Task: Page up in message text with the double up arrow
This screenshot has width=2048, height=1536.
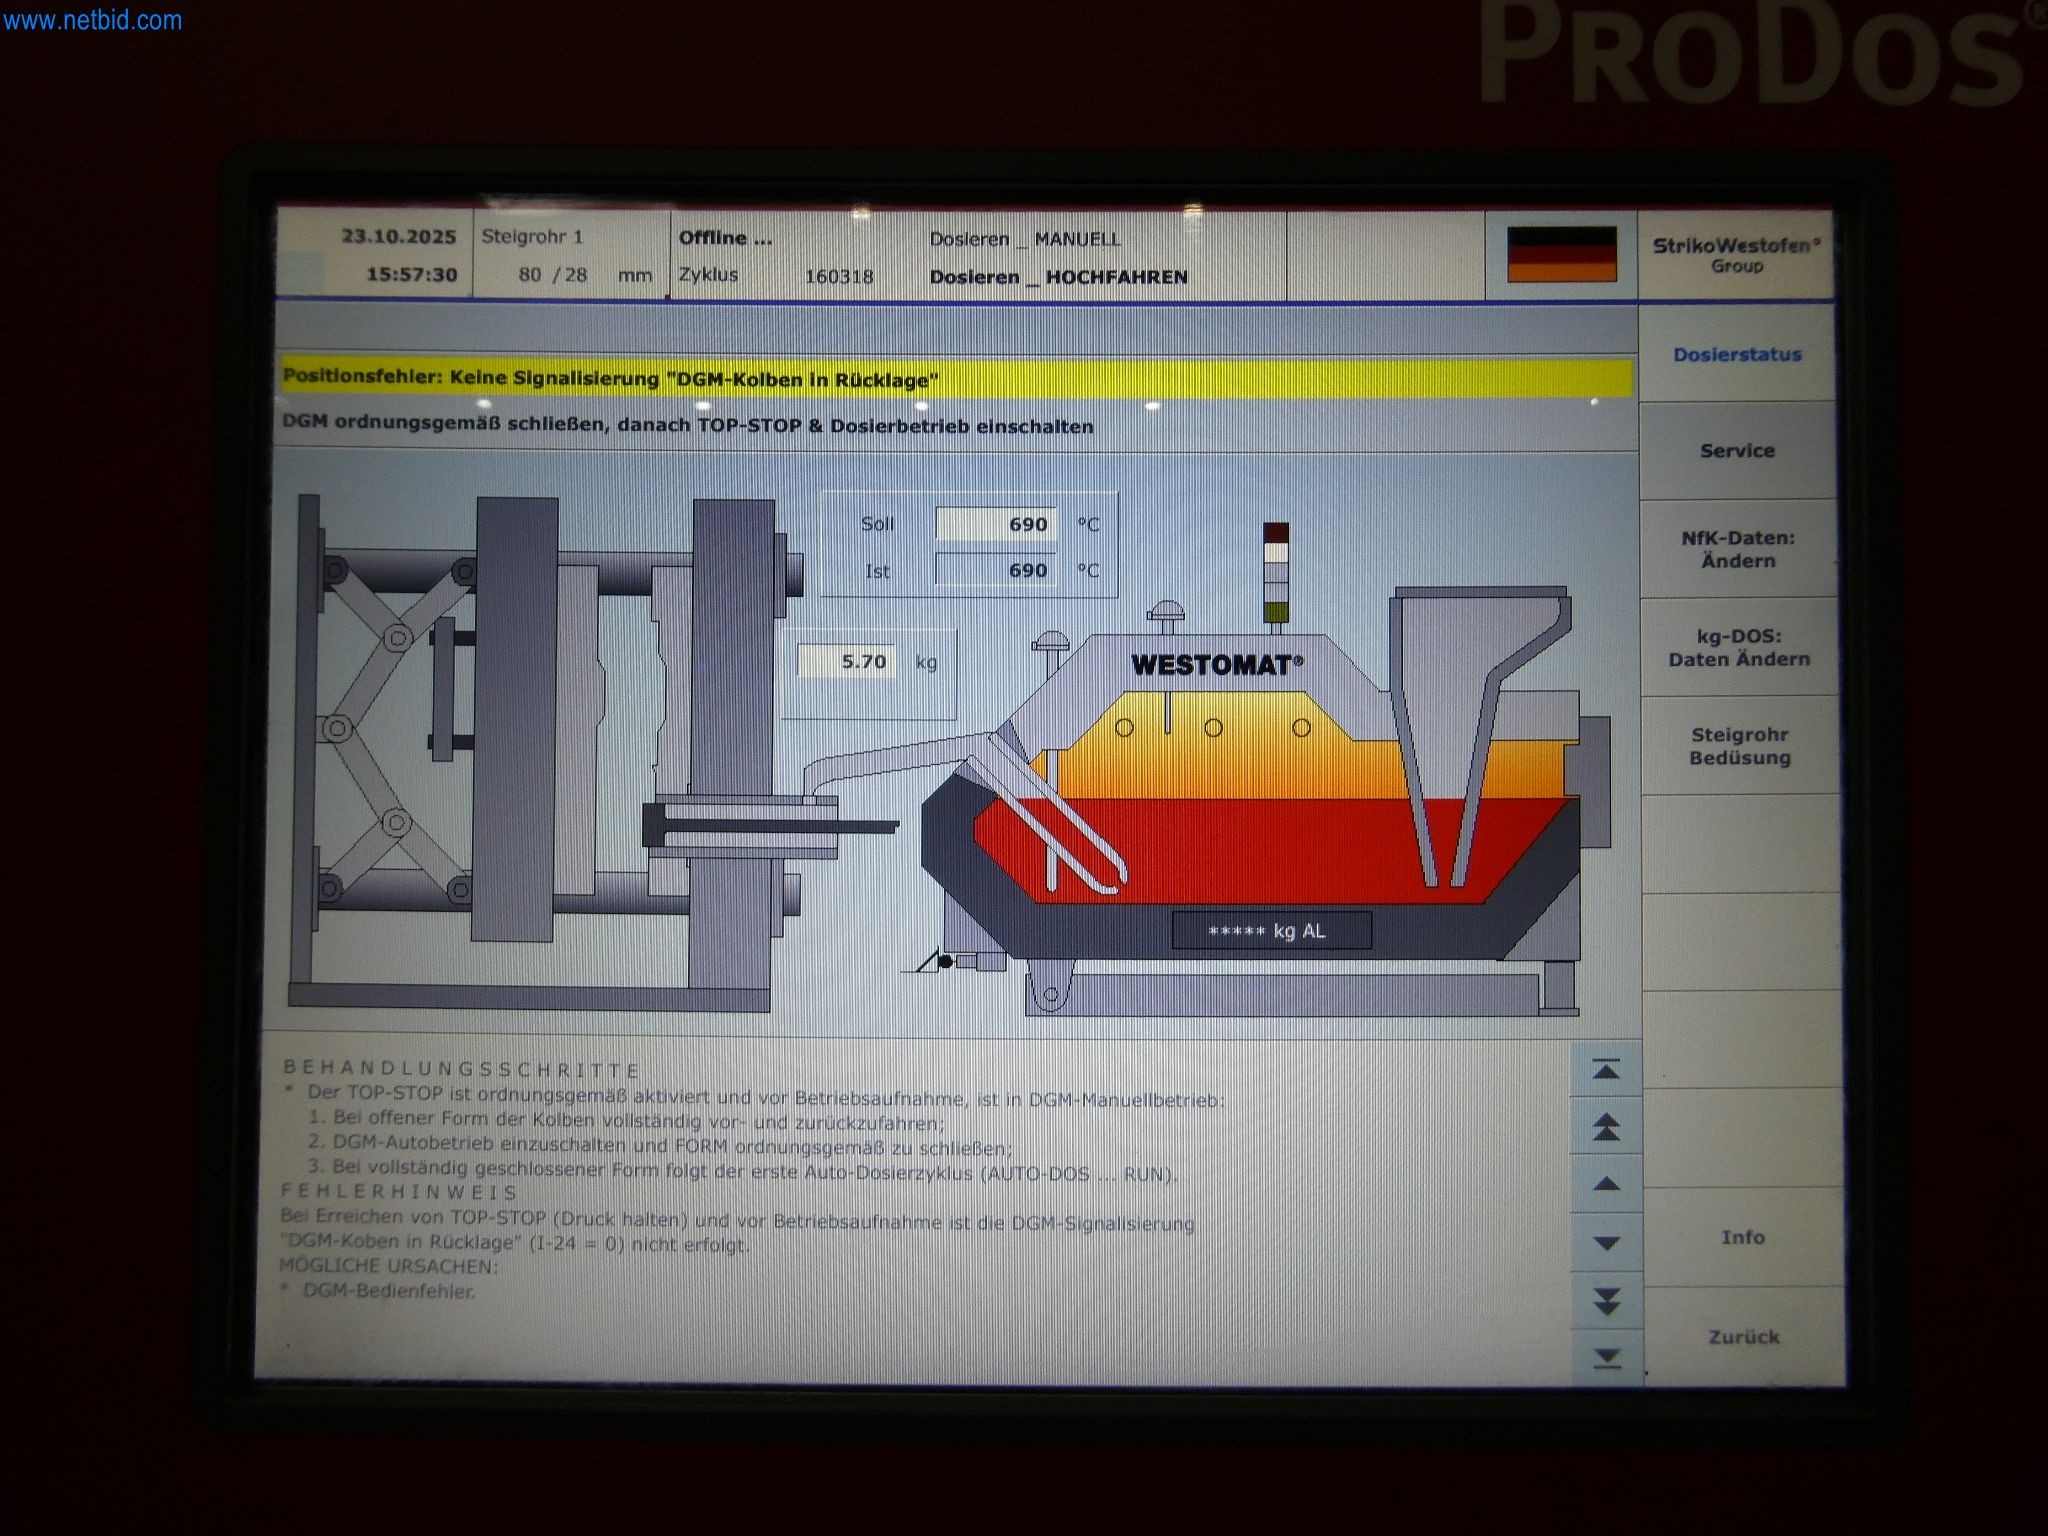Action: tap(1606, 1127)
